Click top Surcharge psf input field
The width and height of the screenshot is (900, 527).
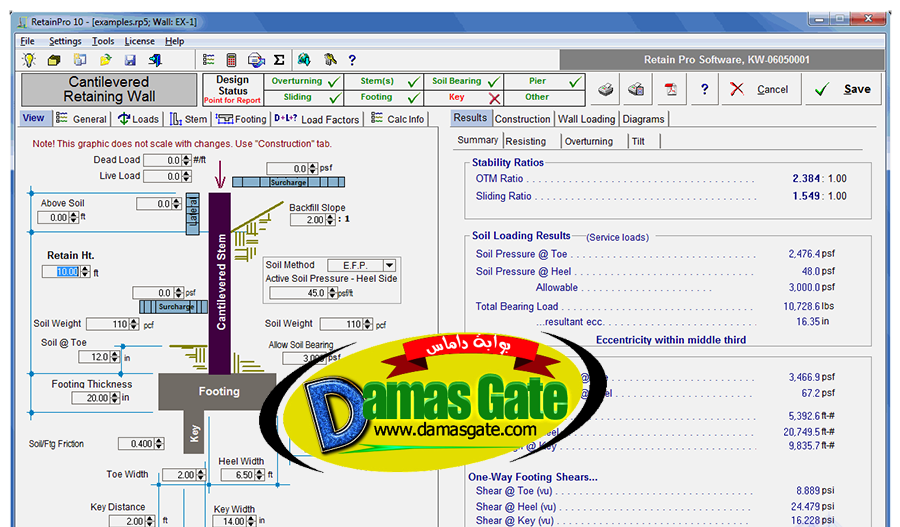pos(288,169)
